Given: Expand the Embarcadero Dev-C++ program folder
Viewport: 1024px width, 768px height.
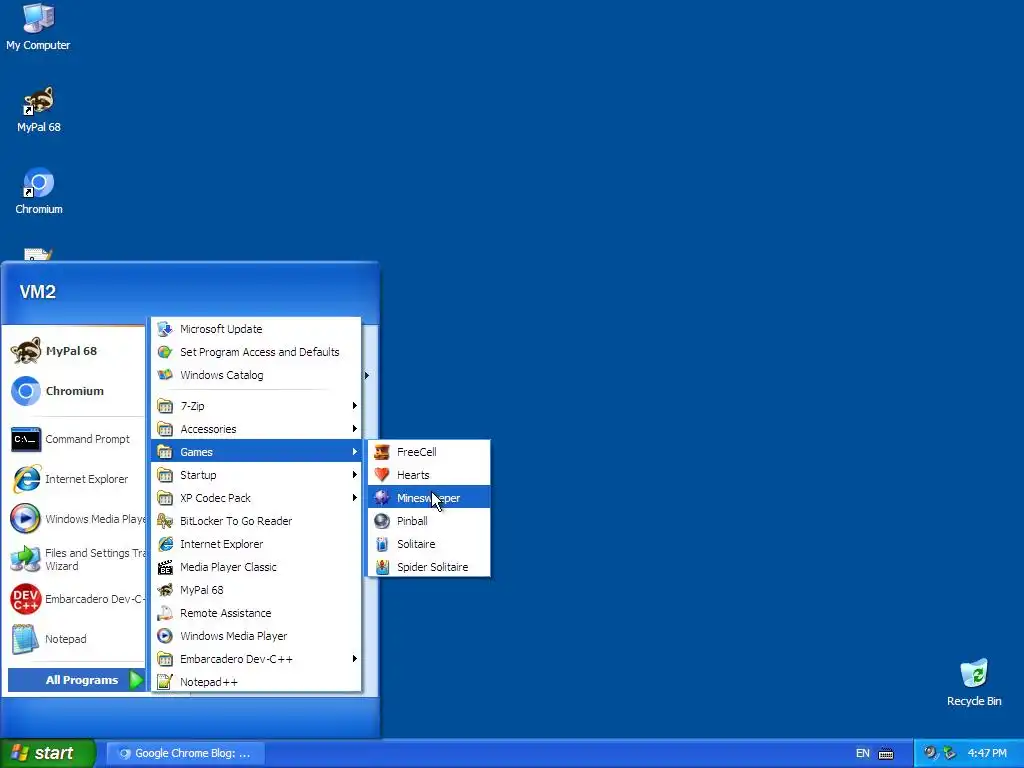Looking at the screenshot, I should [256, 659].
